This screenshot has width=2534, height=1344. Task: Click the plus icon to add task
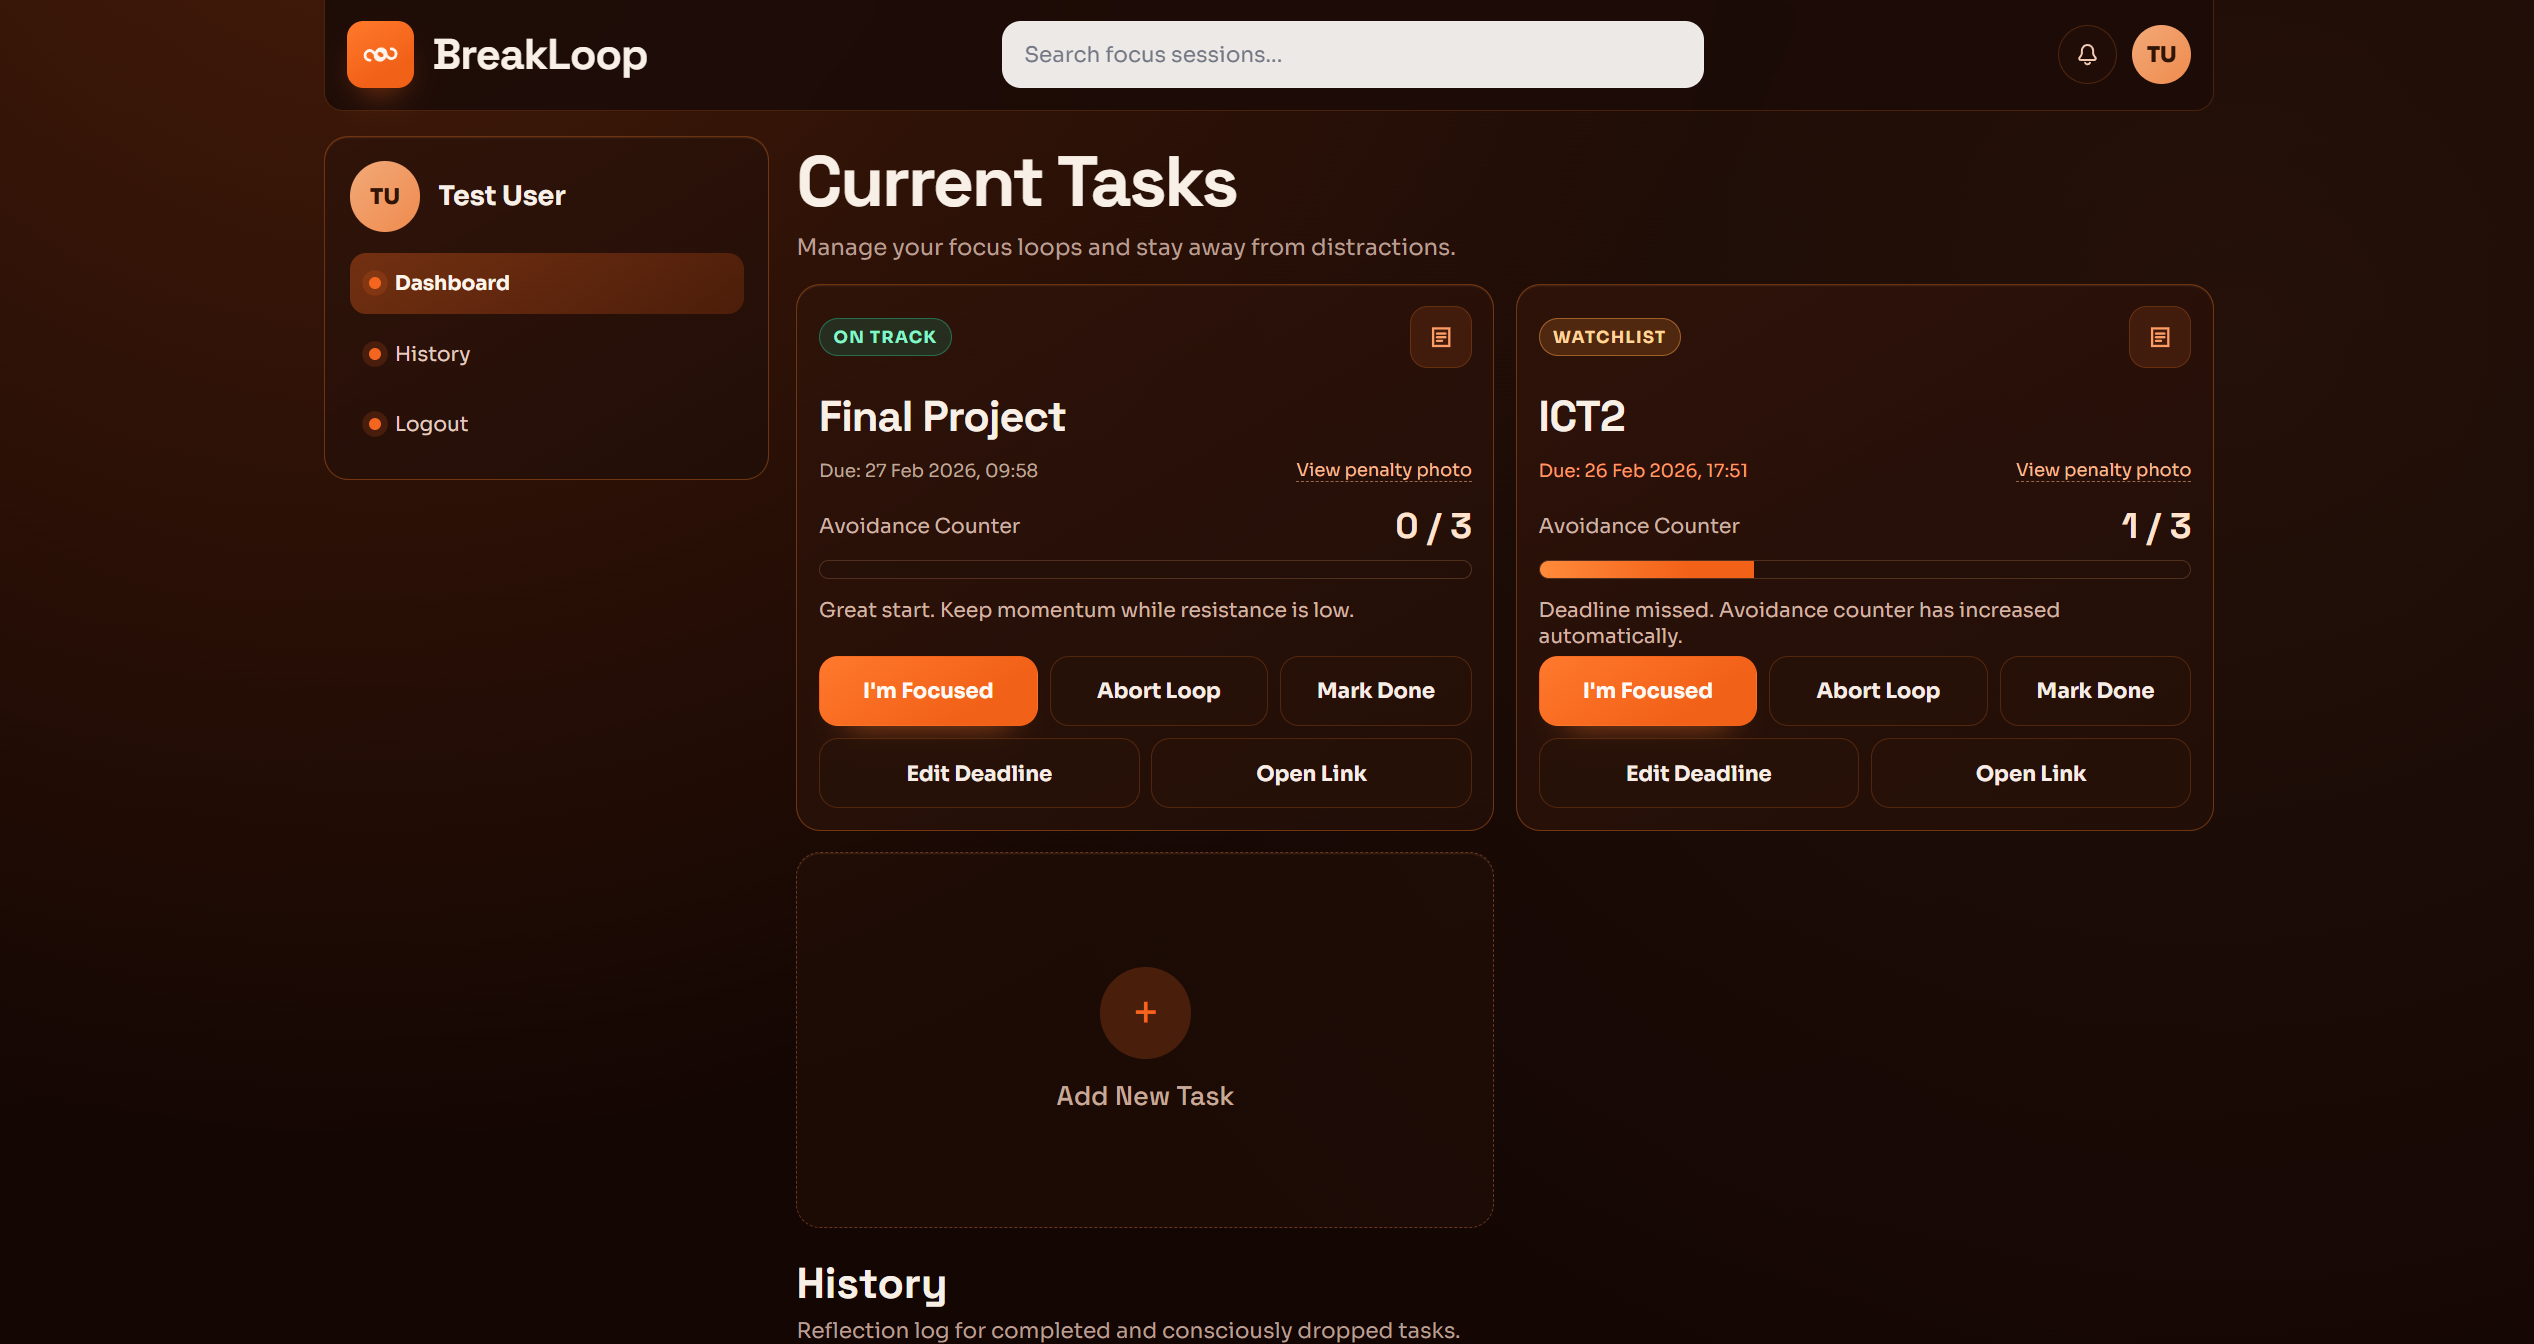pyautogui.click(x=1145, y=1012)
